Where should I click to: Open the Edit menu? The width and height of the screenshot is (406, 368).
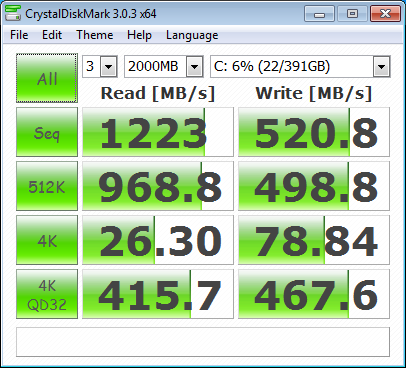(52, 35)
